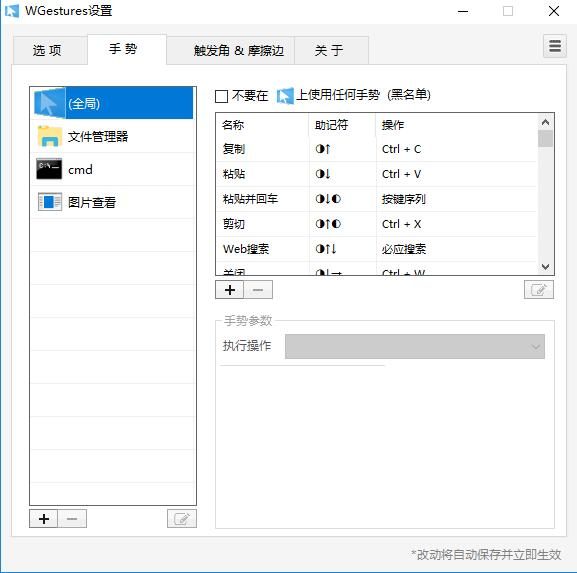Click gesture list scroll down arrow
Viewport: 577px width, 573px height.
545,266
